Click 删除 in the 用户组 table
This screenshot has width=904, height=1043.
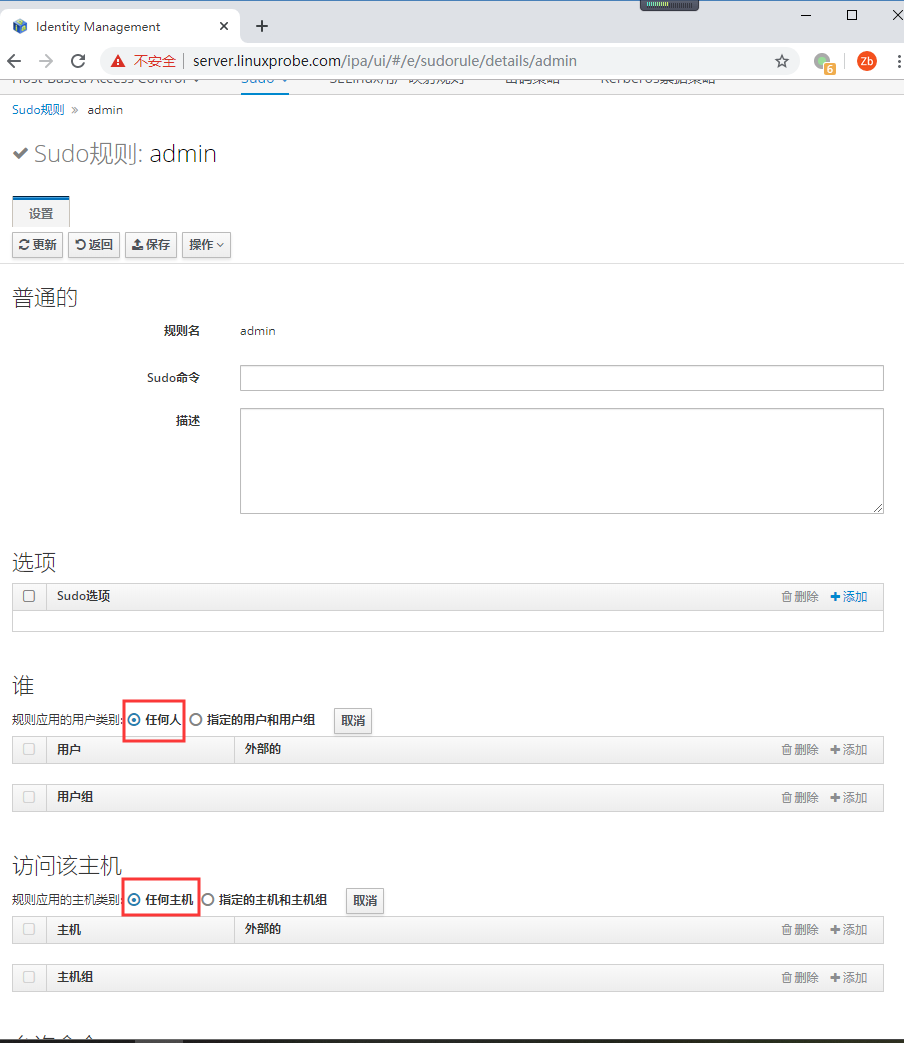point(800,798)
